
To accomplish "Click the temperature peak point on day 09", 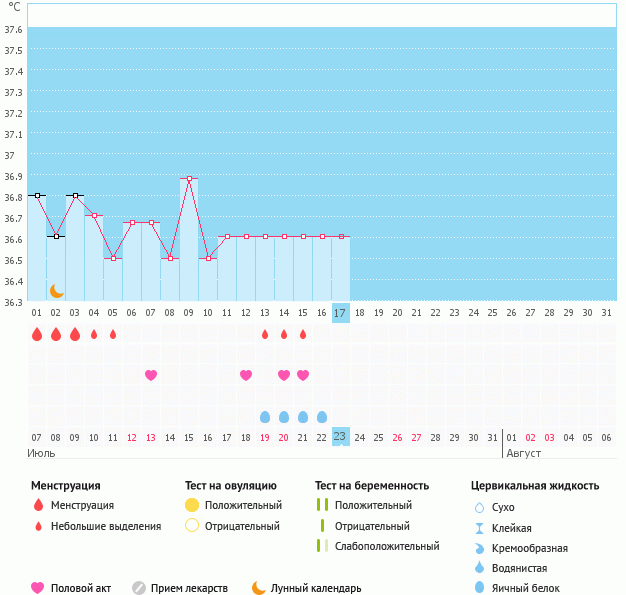I will 189,178.
